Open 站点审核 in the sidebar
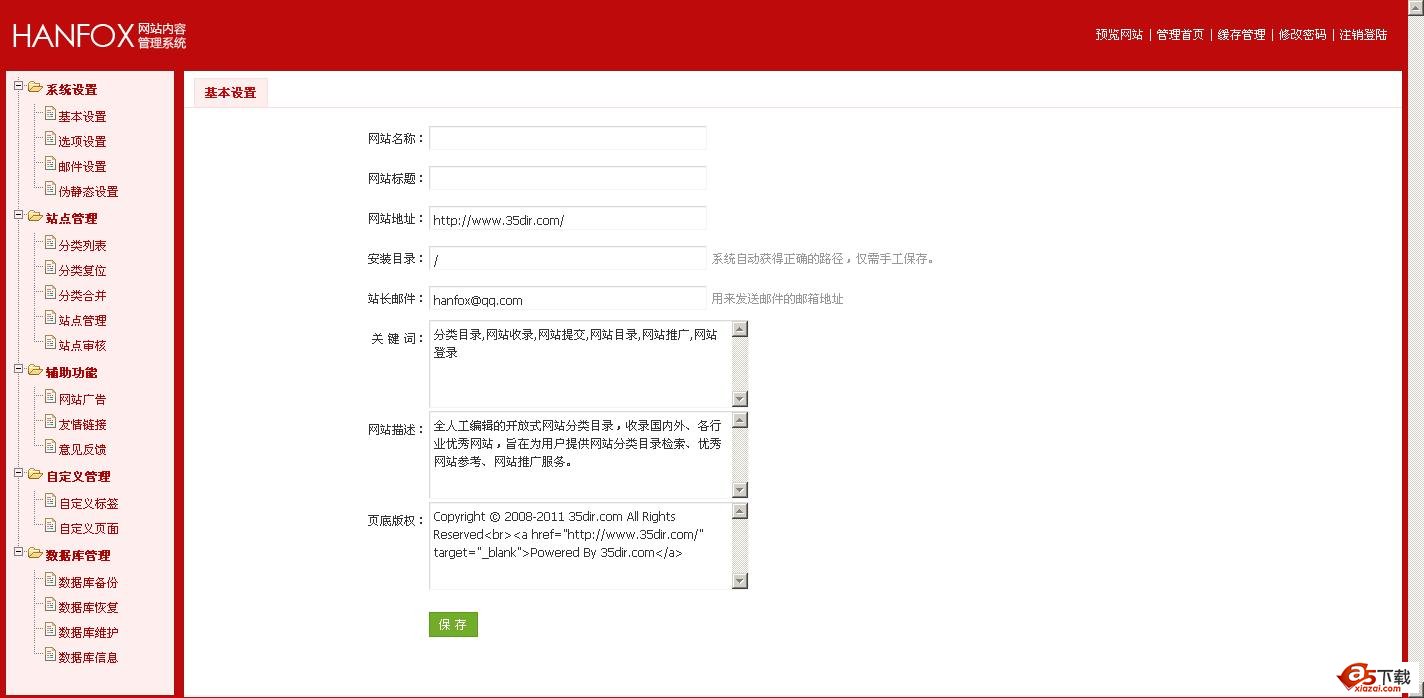 [x=82, y=346]
